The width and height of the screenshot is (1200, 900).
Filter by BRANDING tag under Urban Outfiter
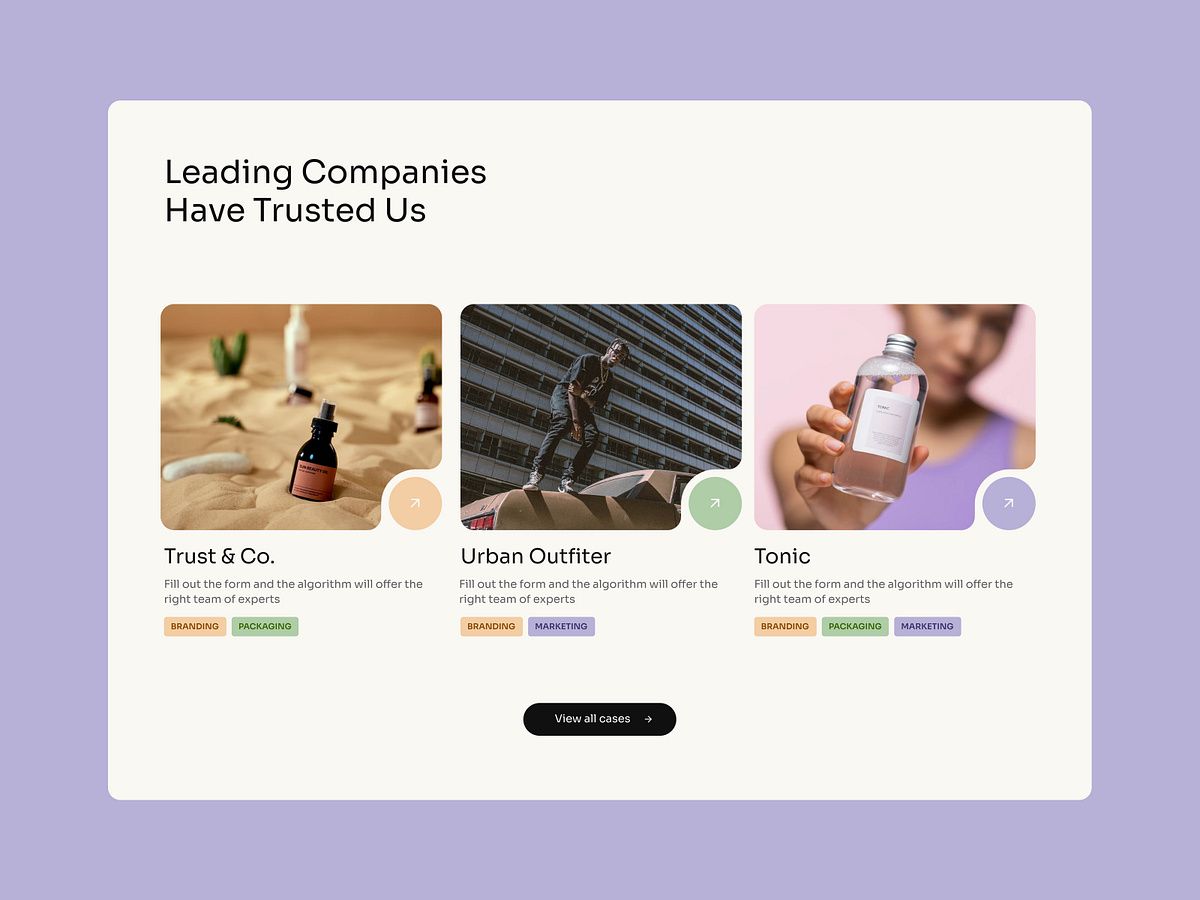[491, 627]
